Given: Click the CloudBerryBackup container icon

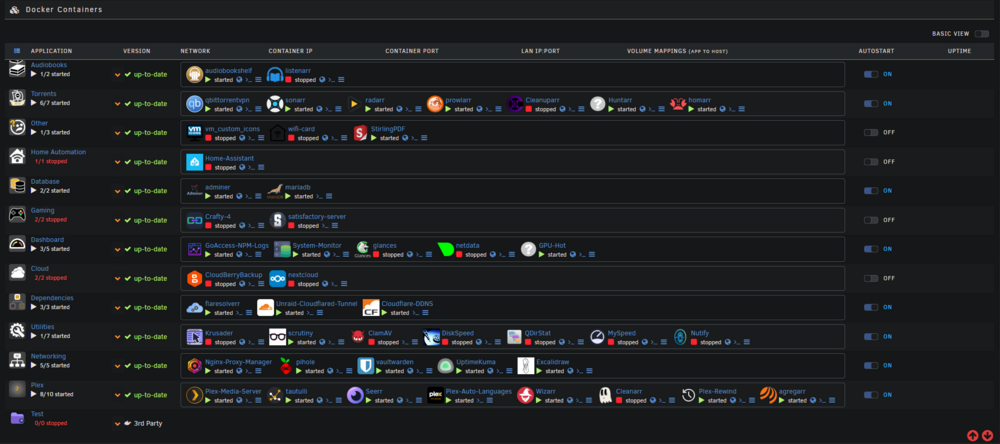Looking at the screenshot, I should (195, 279).
